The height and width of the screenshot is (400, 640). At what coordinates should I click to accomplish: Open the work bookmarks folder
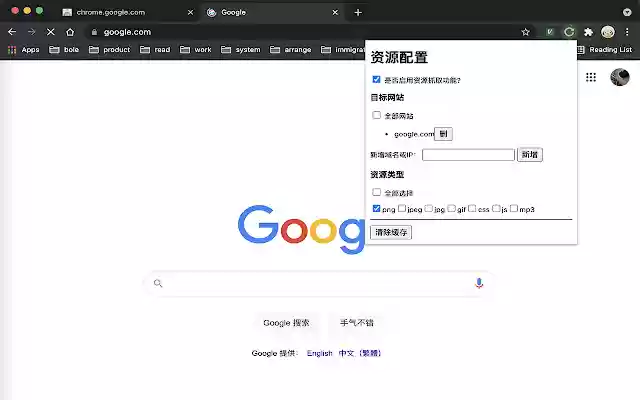pos(196,50)
